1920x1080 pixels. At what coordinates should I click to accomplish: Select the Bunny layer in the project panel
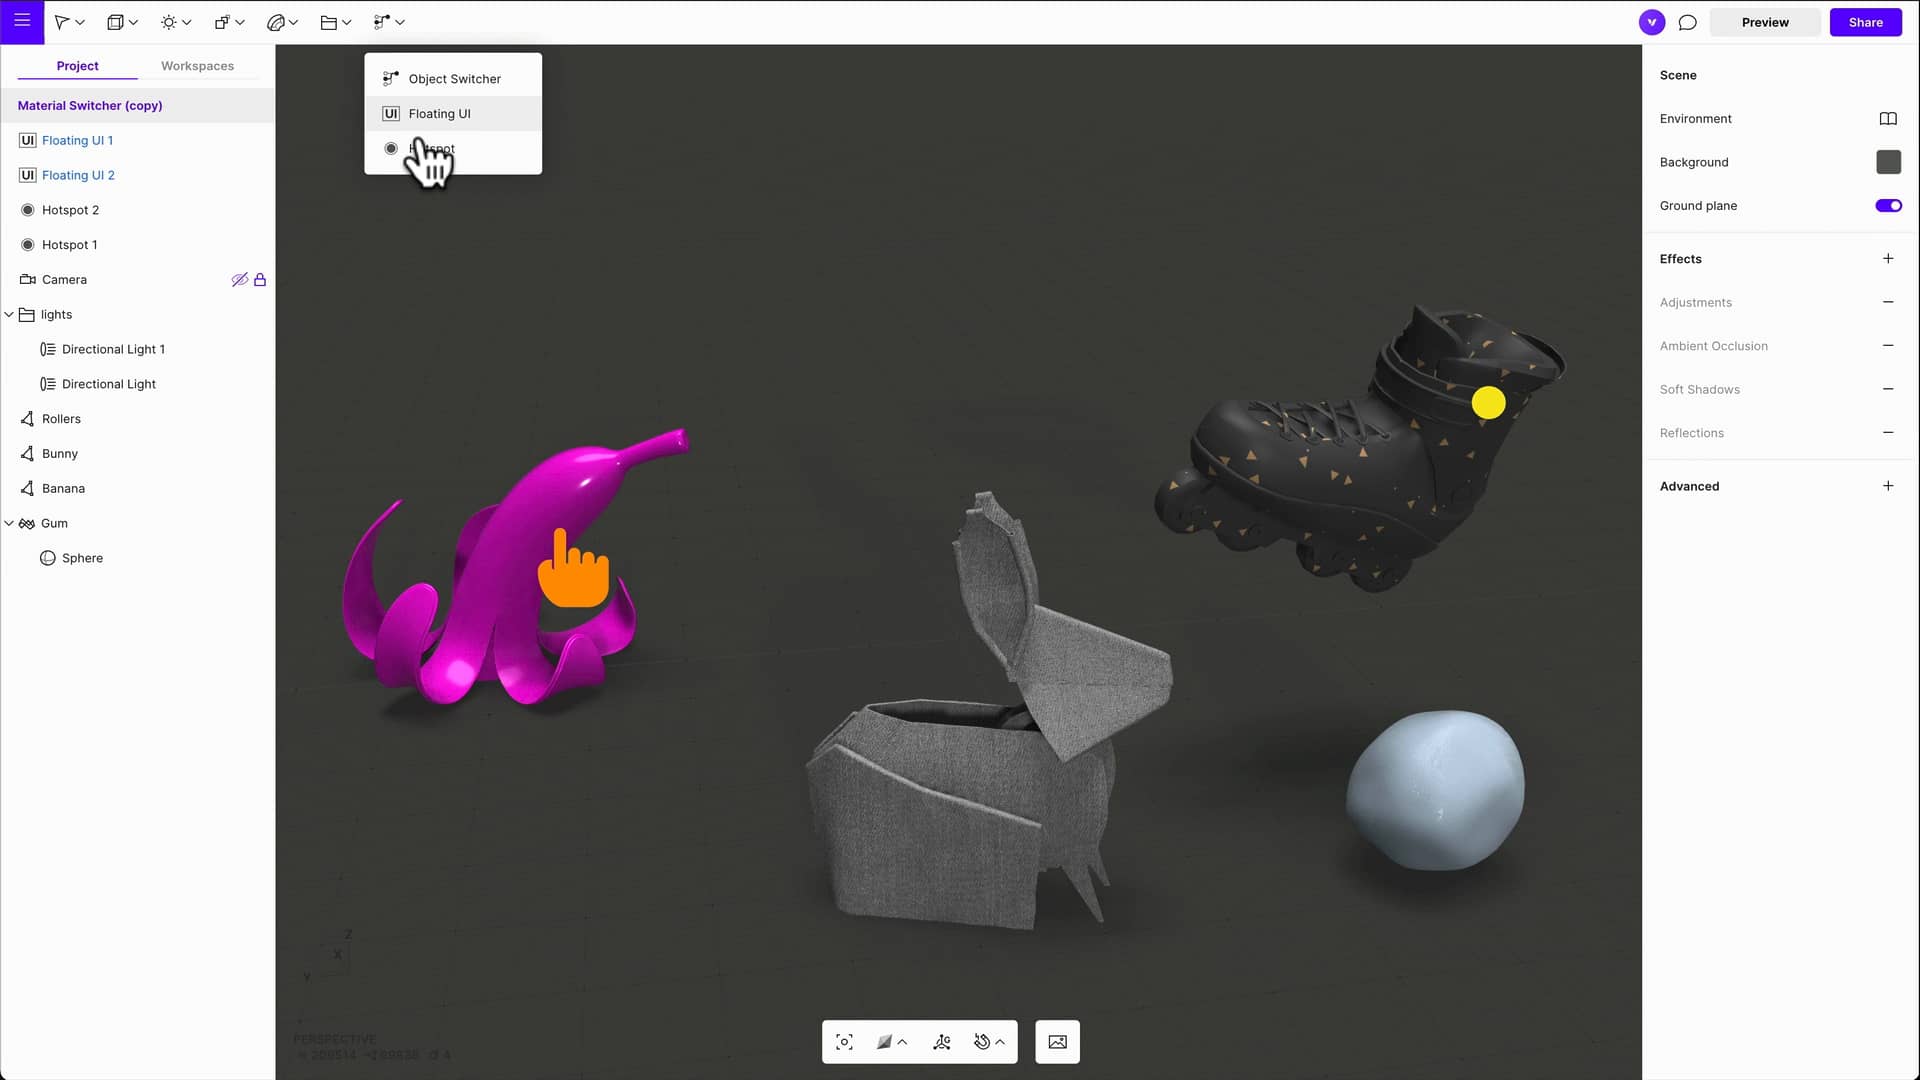pos(60,453)
